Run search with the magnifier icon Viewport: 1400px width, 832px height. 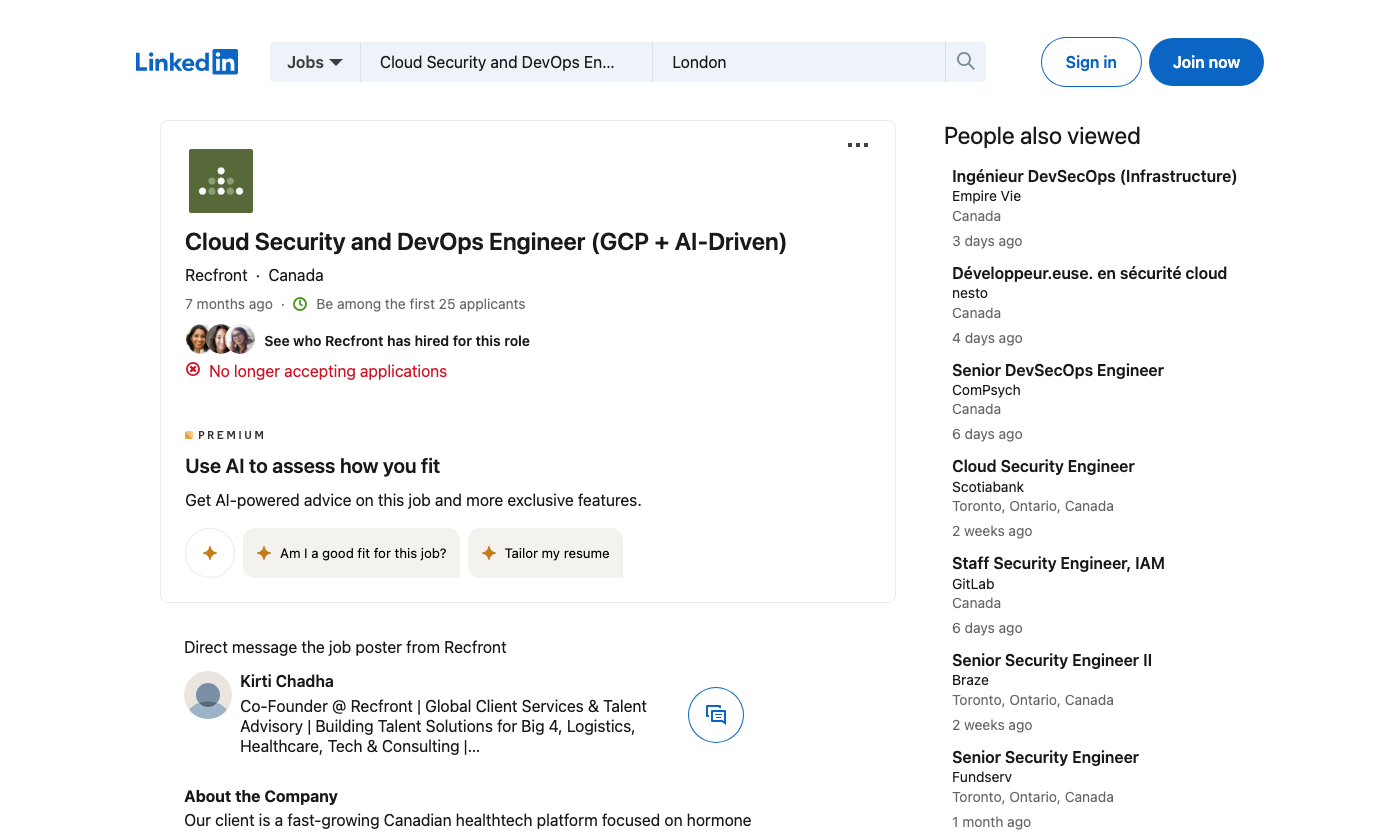965,62
